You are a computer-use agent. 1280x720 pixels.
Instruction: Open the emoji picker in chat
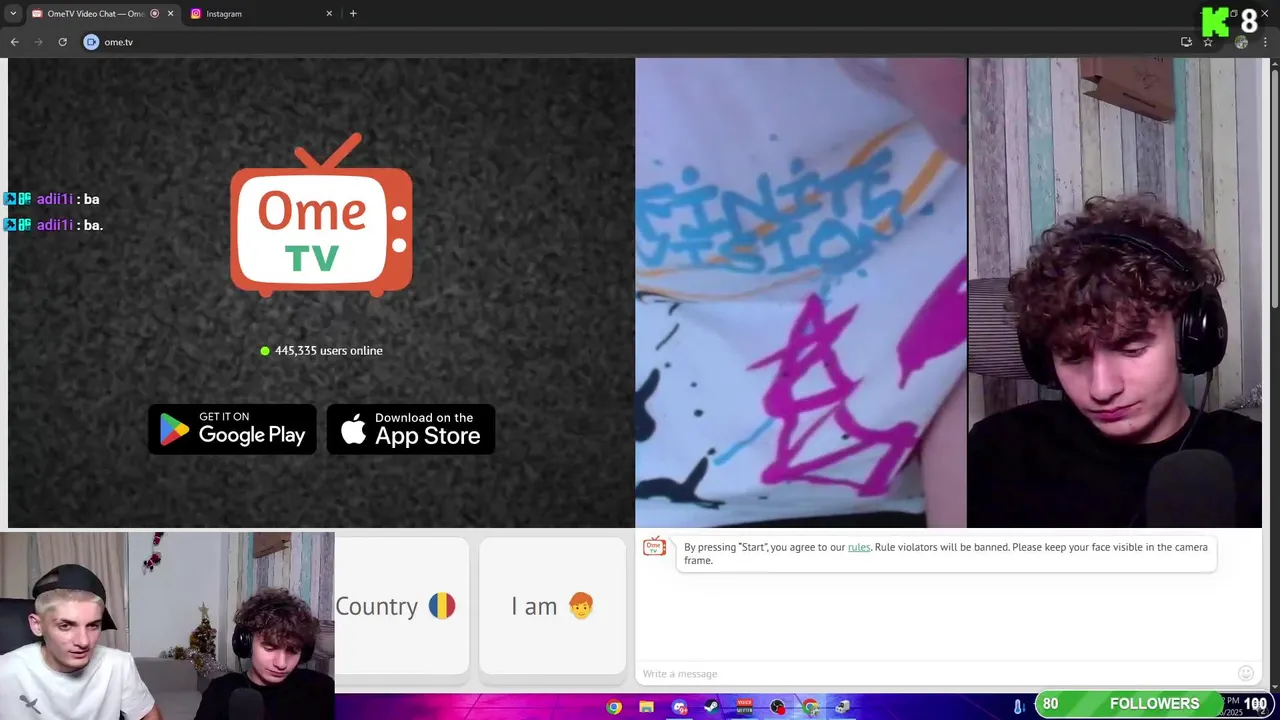pos(1246,673)
